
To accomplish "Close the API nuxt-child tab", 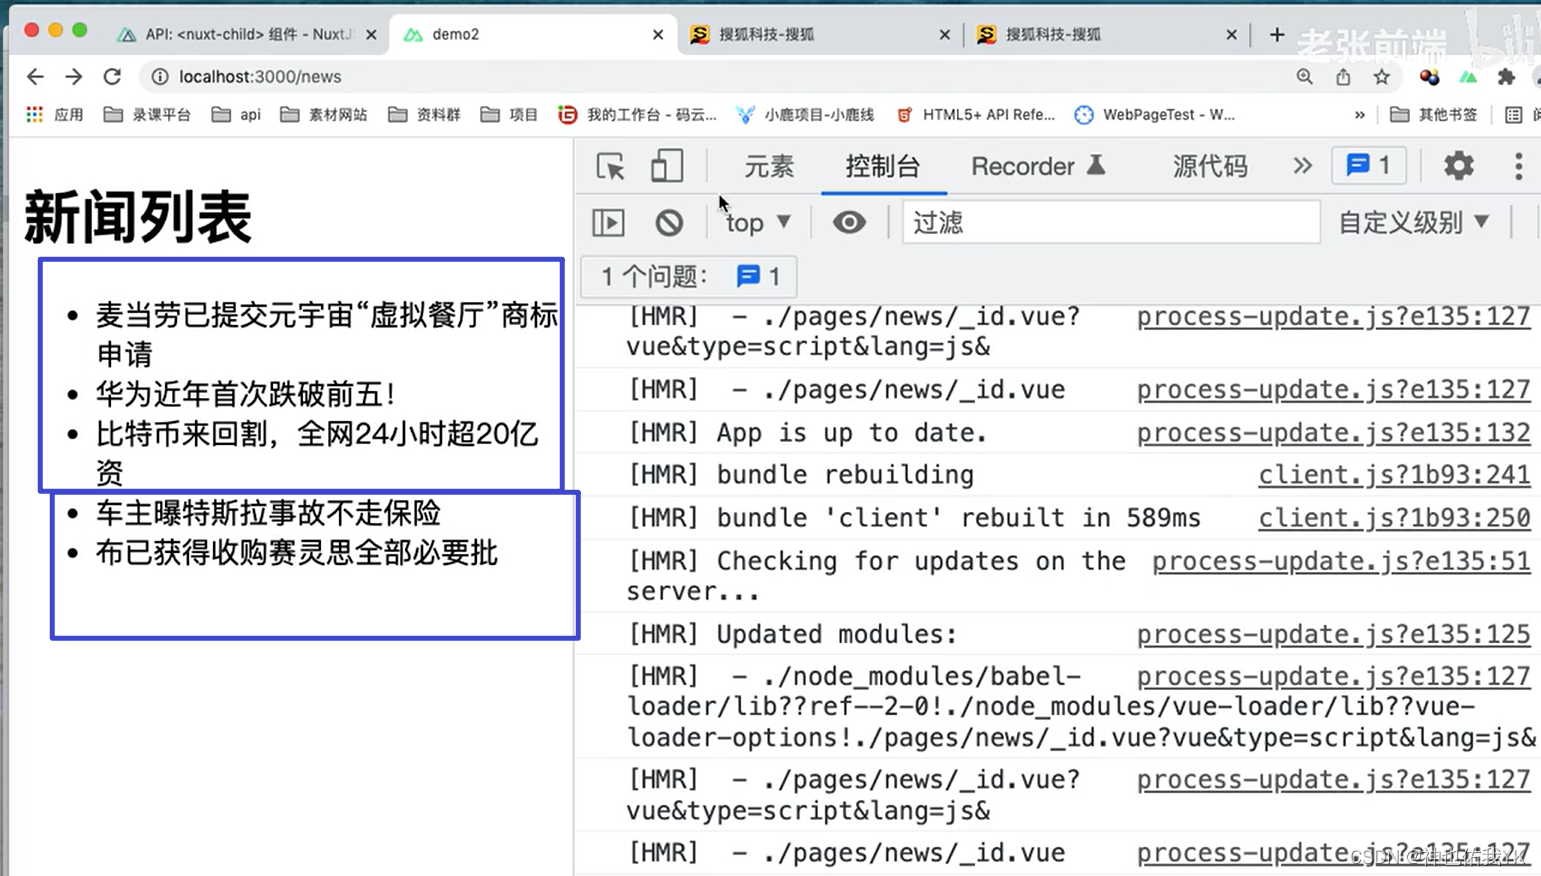I will [371, 34].
